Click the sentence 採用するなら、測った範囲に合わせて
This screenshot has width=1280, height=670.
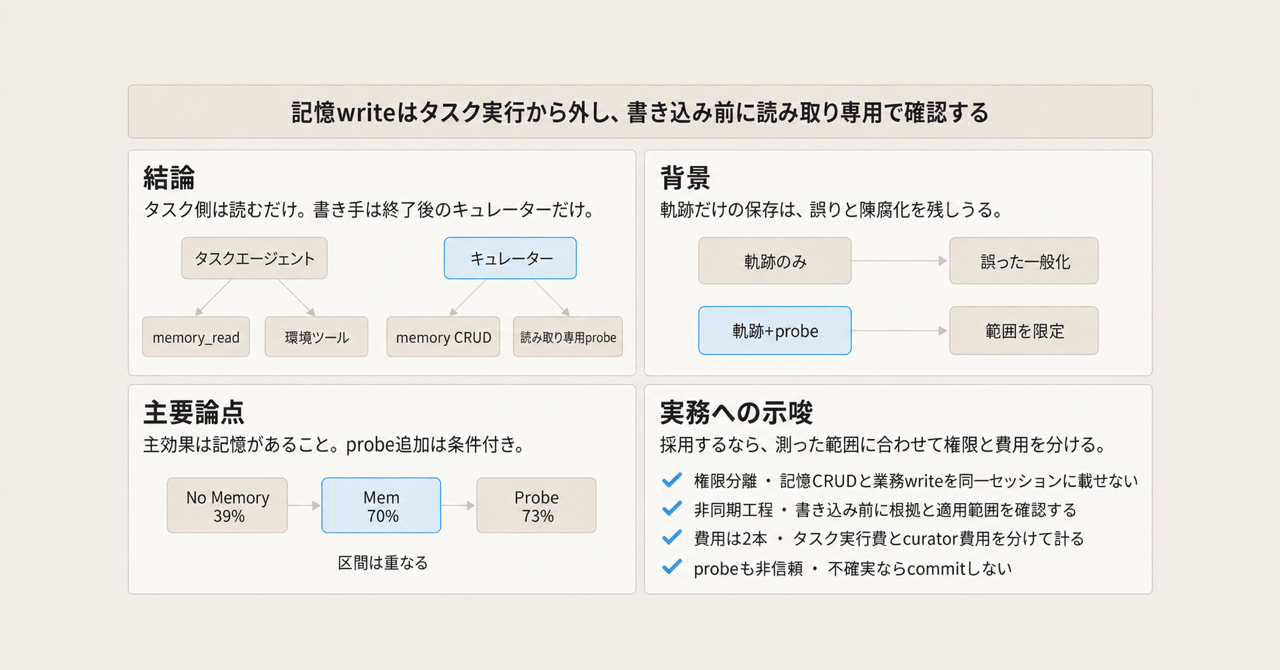pos(883,446)
